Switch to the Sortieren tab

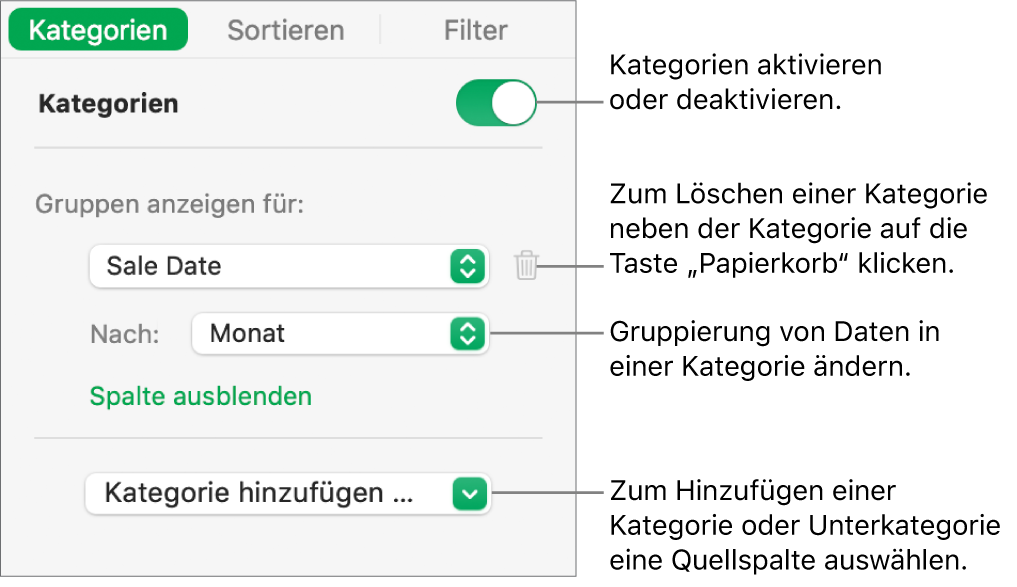click(x=285, y=31)
